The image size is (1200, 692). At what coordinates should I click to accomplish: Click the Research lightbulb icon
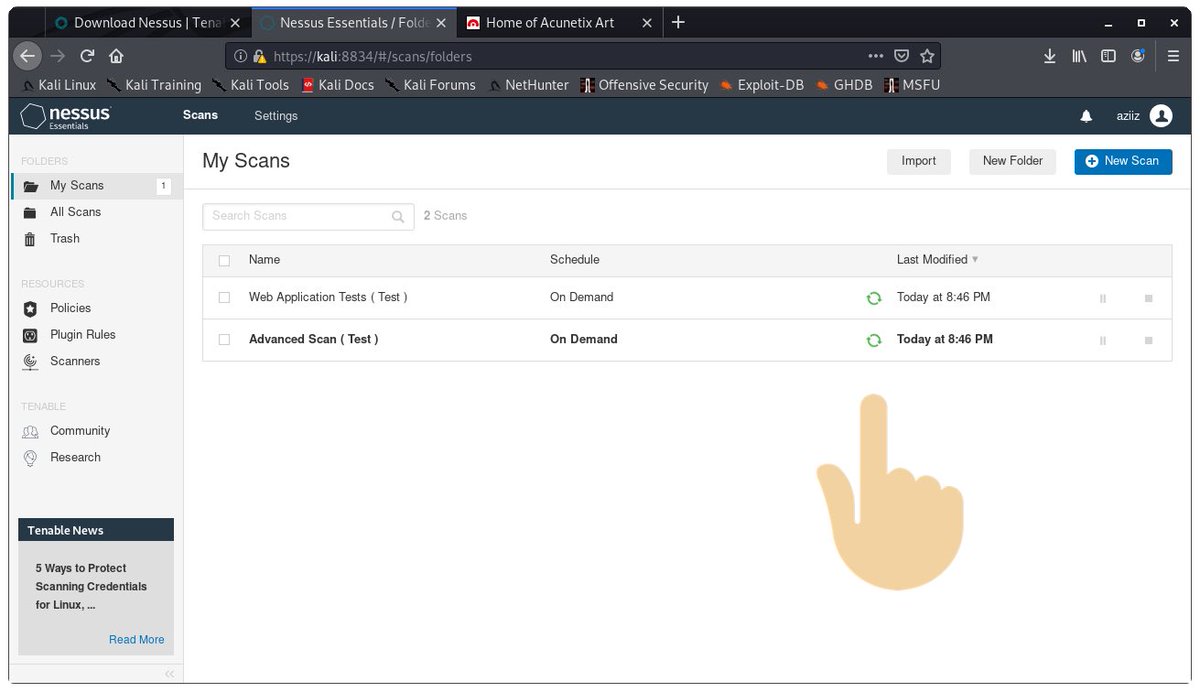(x=30, y=458)
